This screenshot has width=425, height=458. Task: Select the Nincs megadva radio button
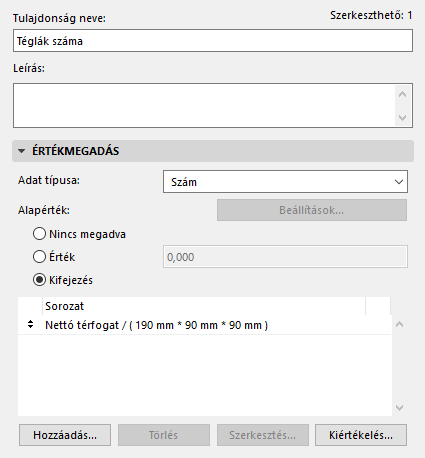pos(39,234)
